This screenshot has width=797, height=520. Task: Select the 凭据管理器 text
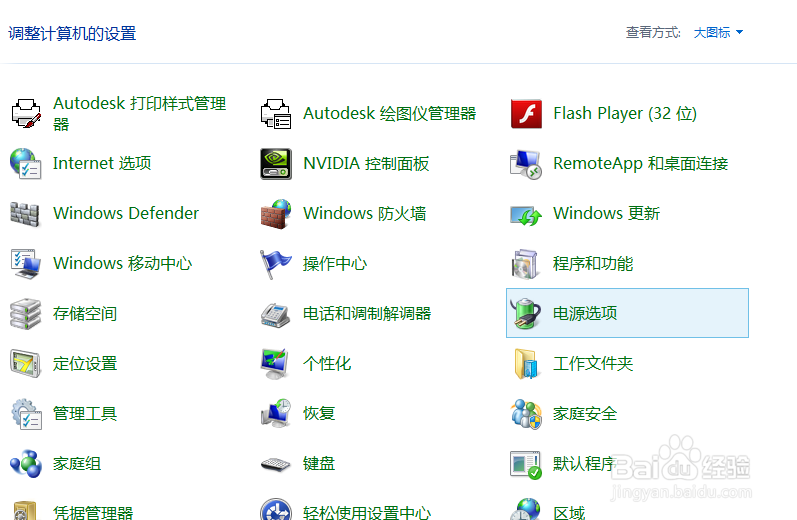point(93,512)
